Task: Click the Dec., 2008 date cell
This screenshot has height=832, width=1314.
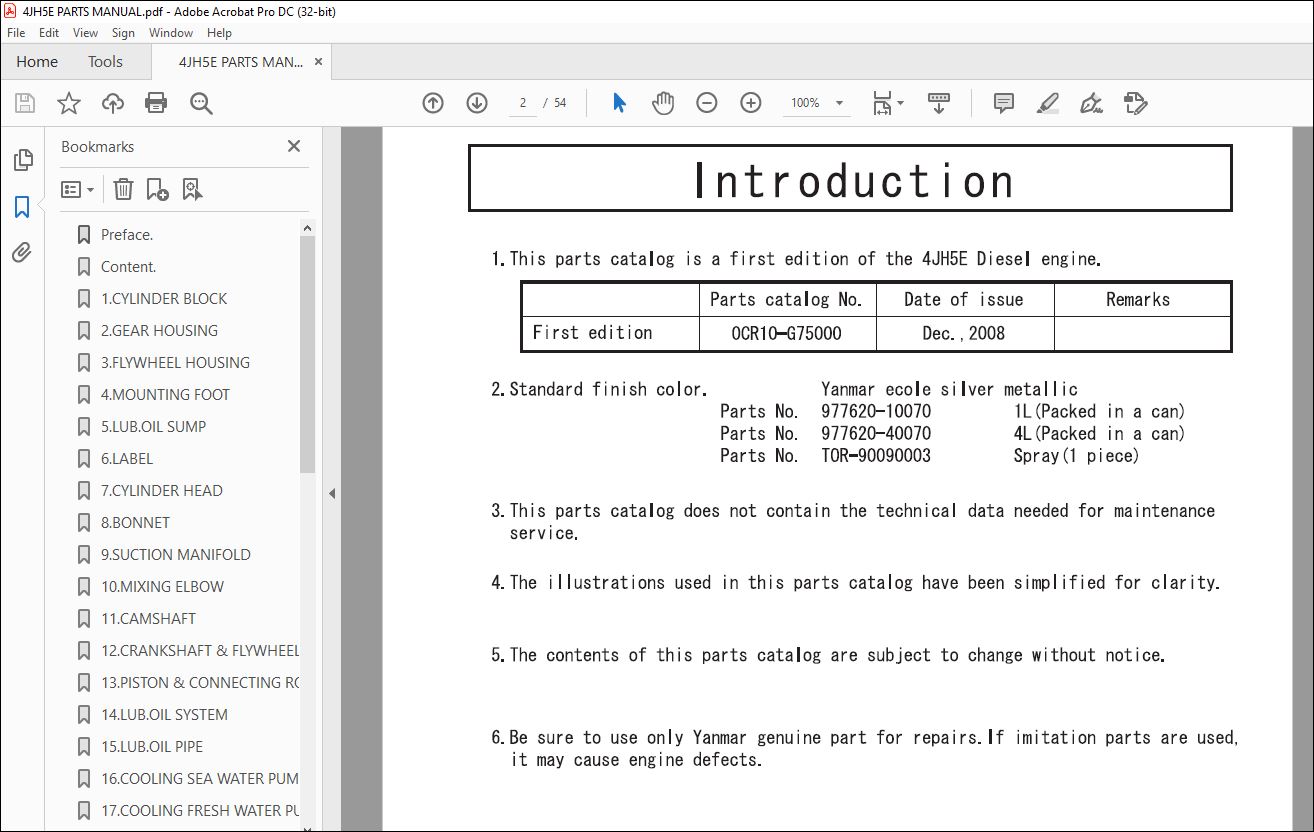Action: click(964, 334)
